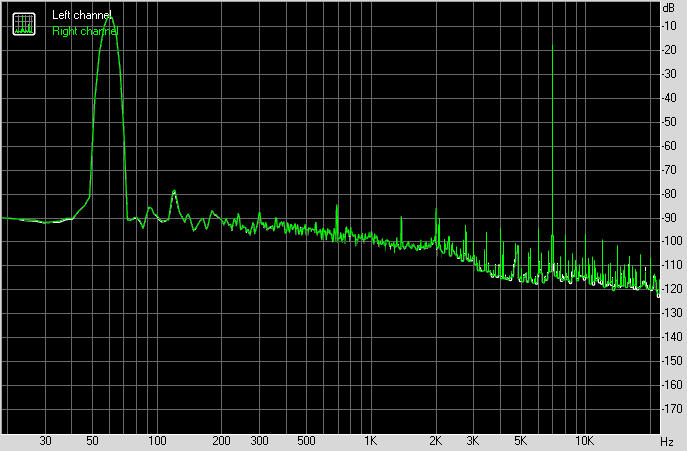
Task: Click the Hz unit label on the frequency axis
Action: (x=666, y=441)
